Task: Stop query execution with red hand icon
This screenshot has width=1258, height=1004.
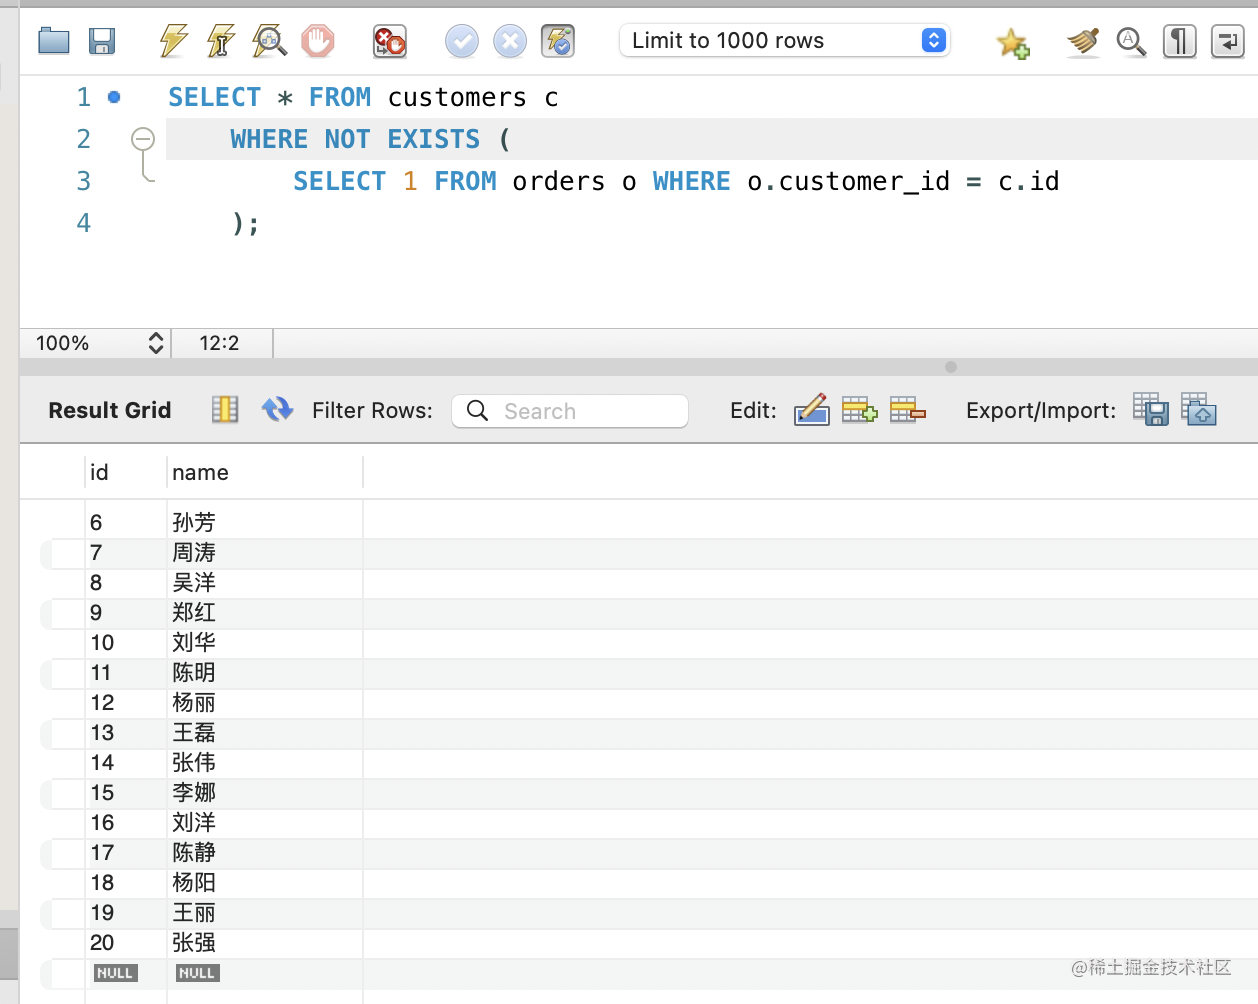Action: click(318, 41)
